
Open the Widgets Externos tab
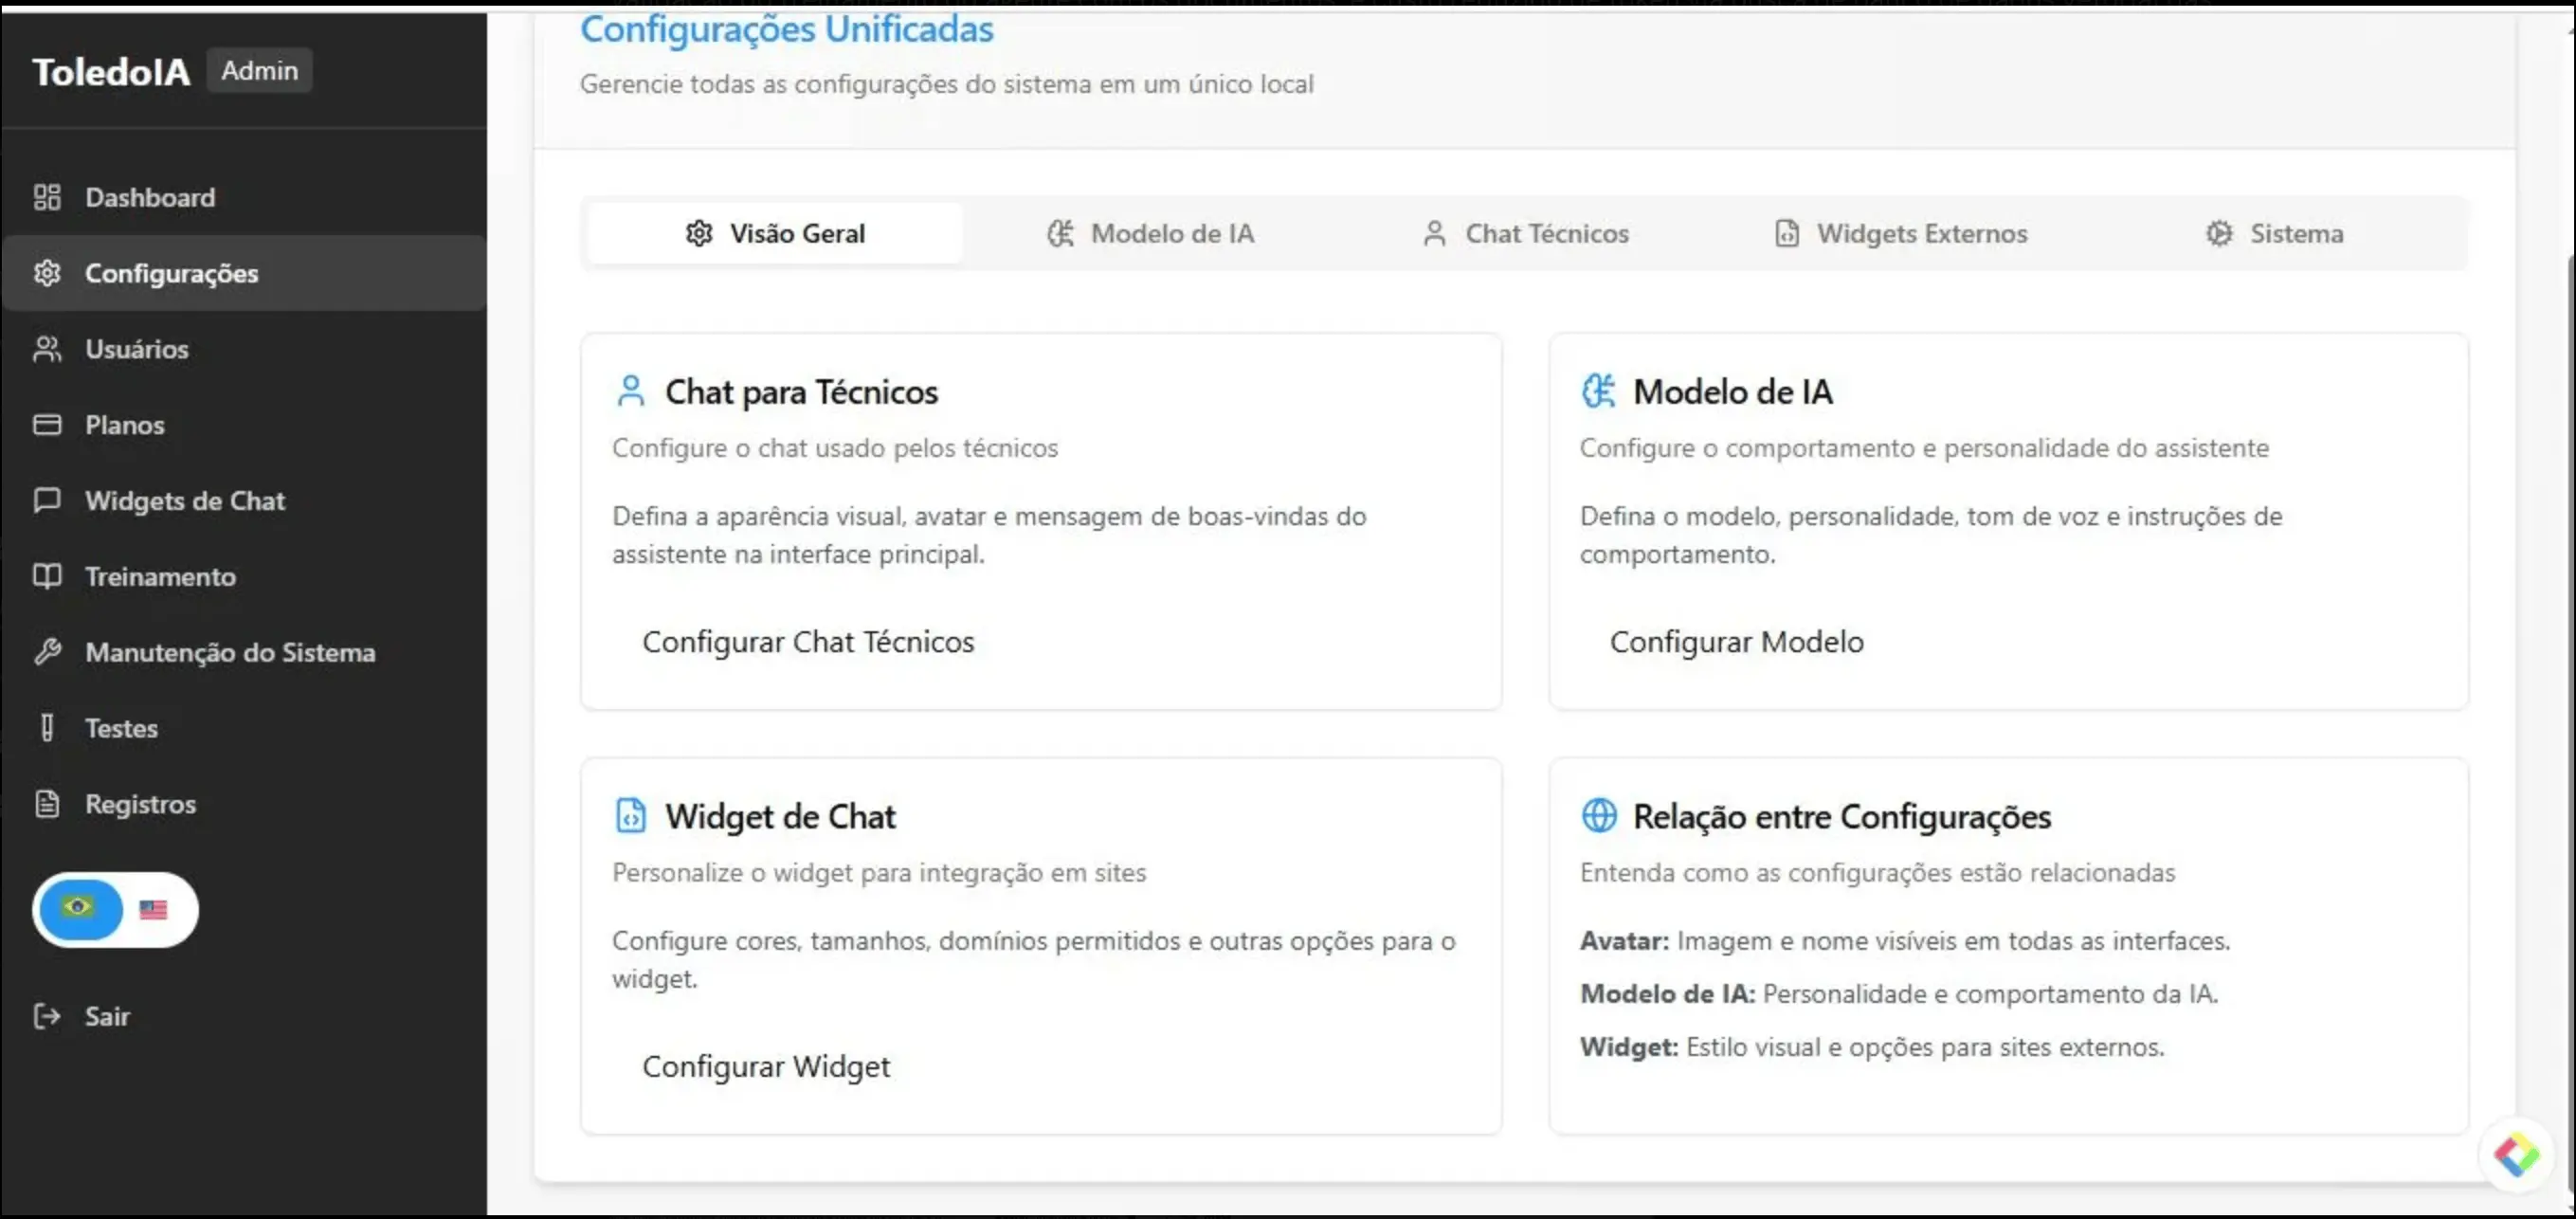coord(1901,233)
